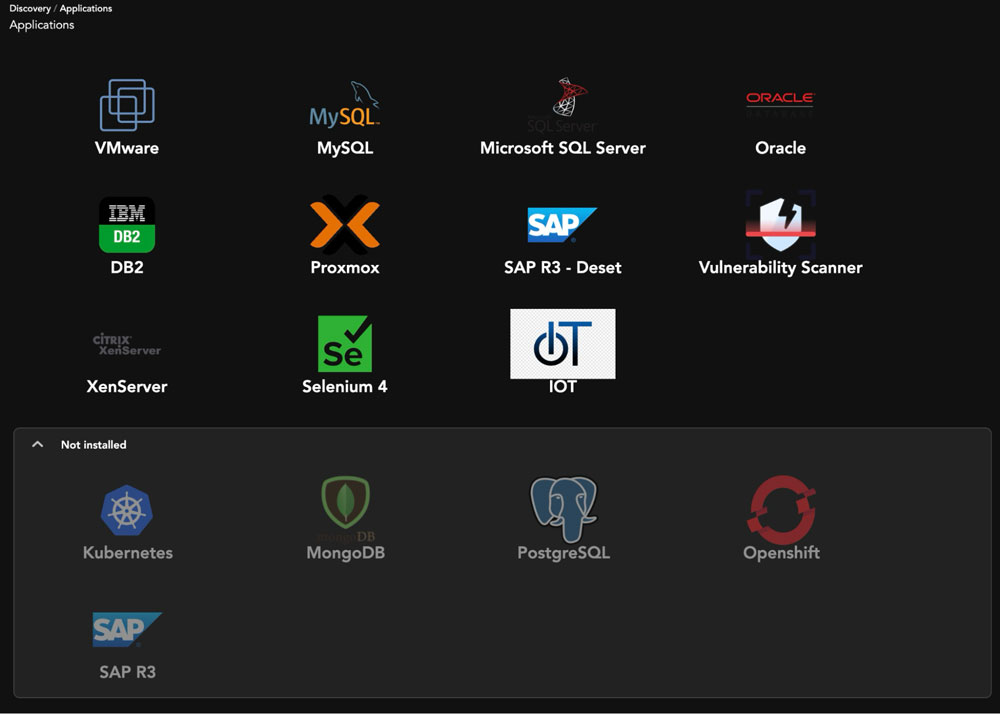
Task: Select the orange Proxmox X logo
Action: [345, 224]
